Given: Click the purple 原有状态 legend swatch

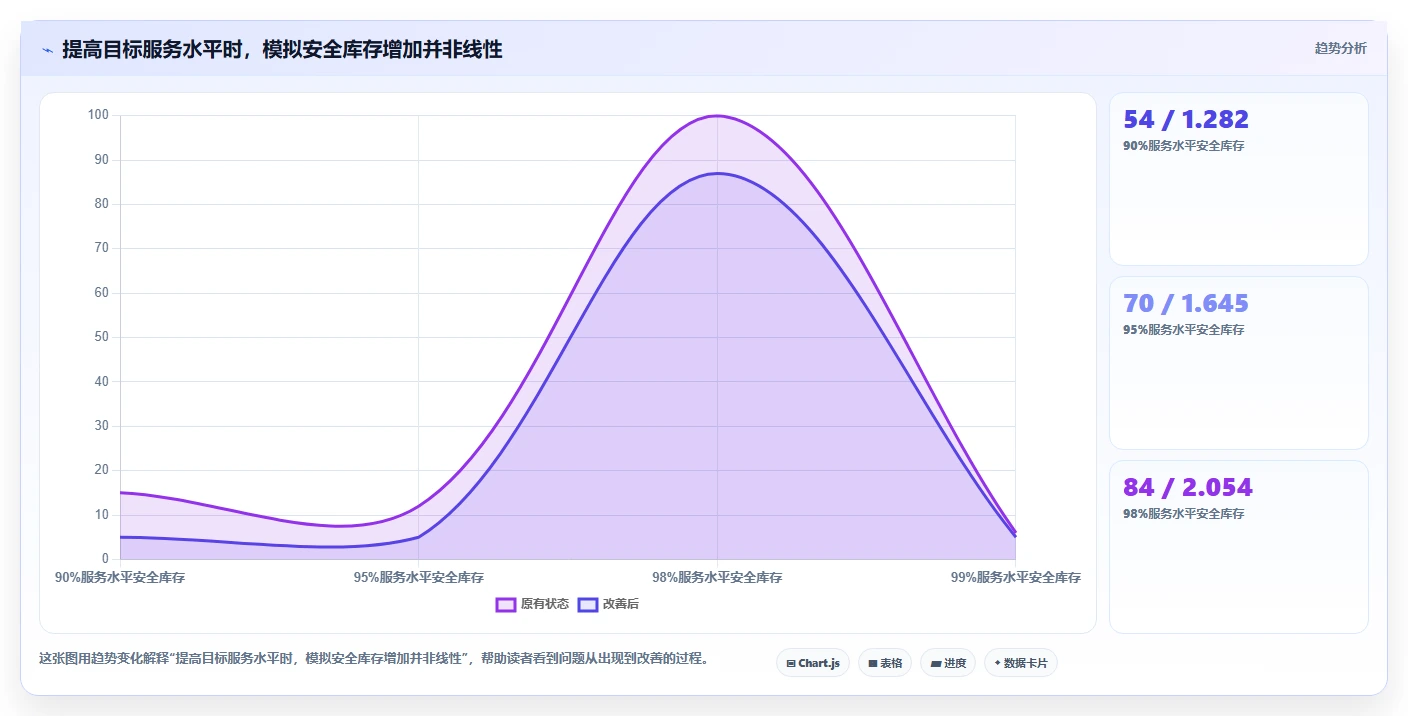Looking at the screenshot, I should click(x=506, y=604).
